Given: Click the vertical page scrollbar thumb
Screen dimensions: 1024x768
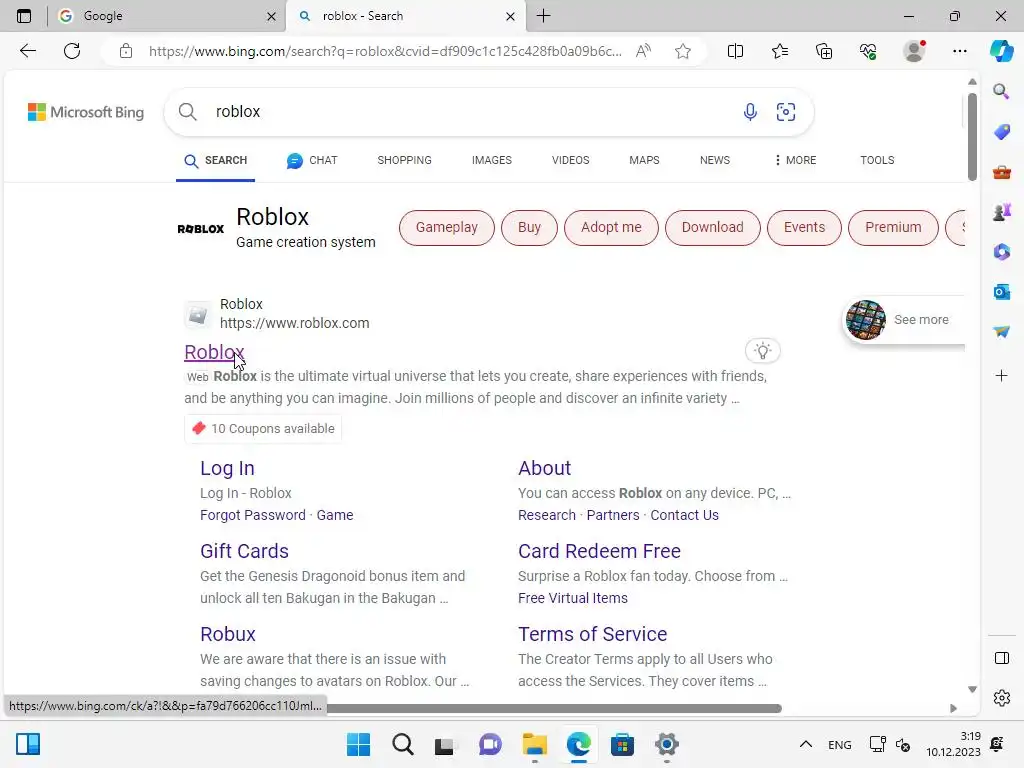Looking at the screenshot, I should coord(972,137).
